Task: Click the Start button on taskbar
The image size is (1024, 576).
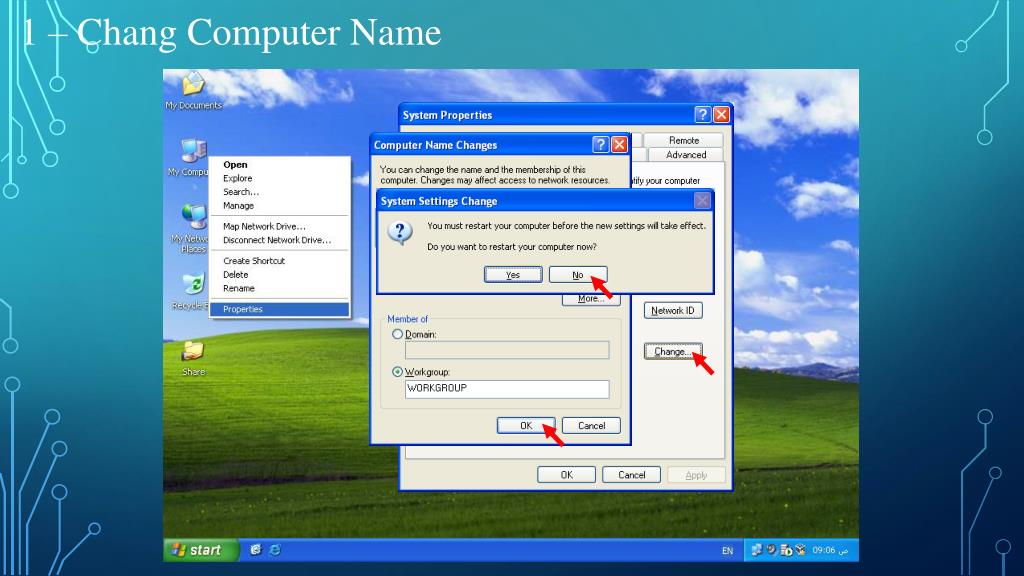Action: point(200,550)
